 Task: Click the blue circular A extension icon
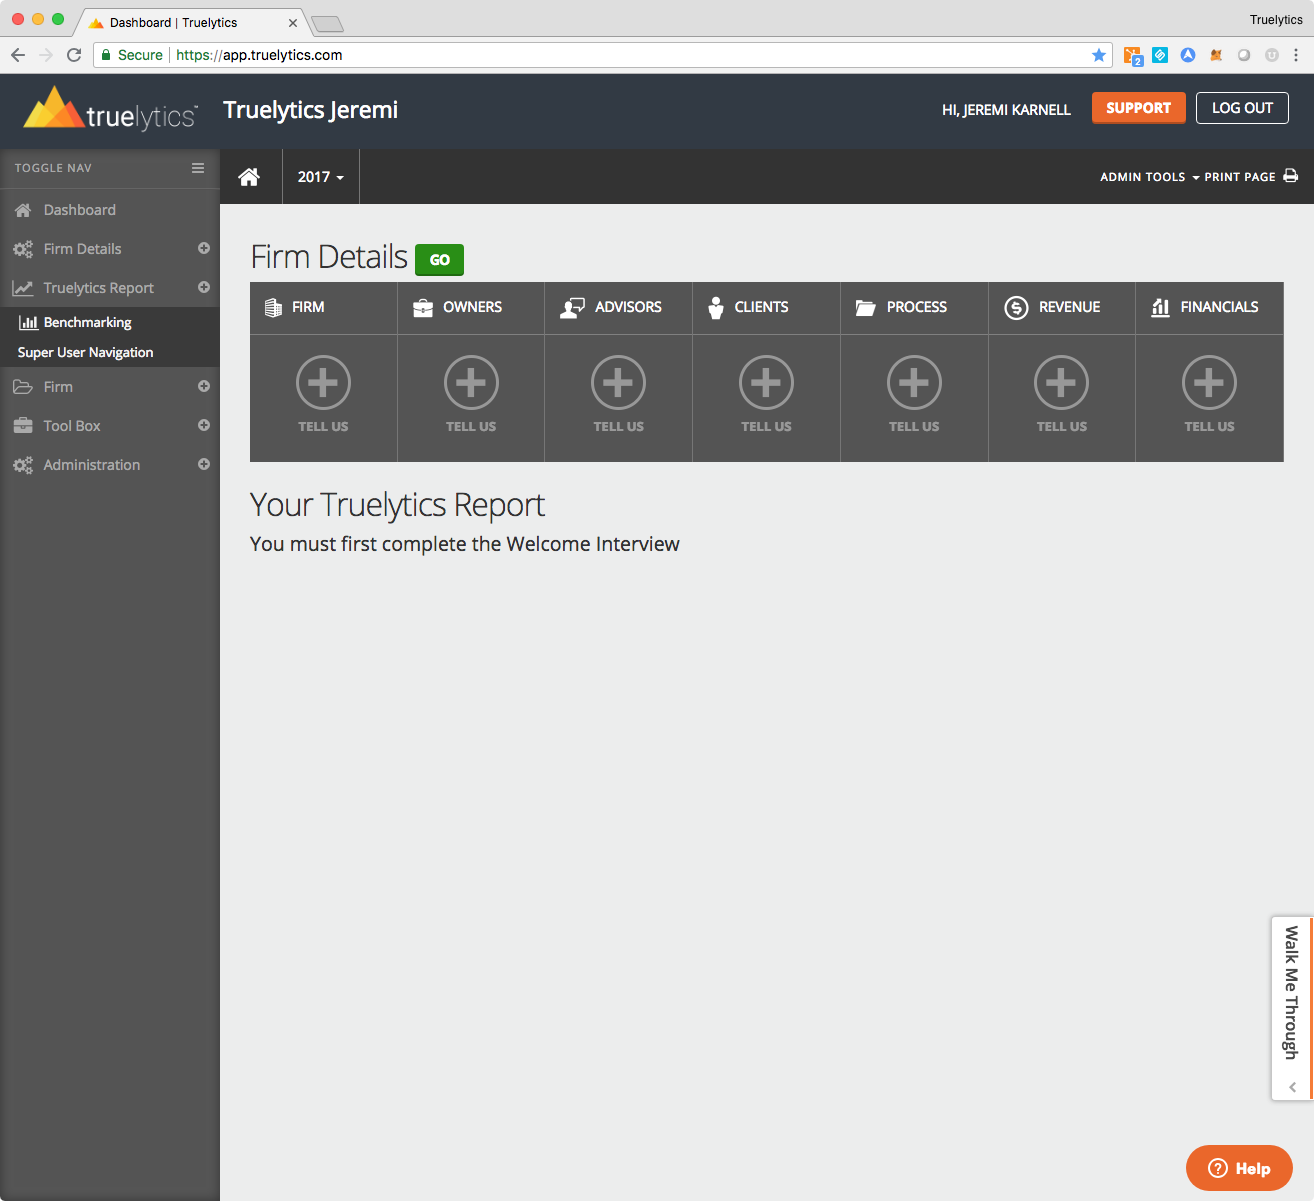point(1188,55)
